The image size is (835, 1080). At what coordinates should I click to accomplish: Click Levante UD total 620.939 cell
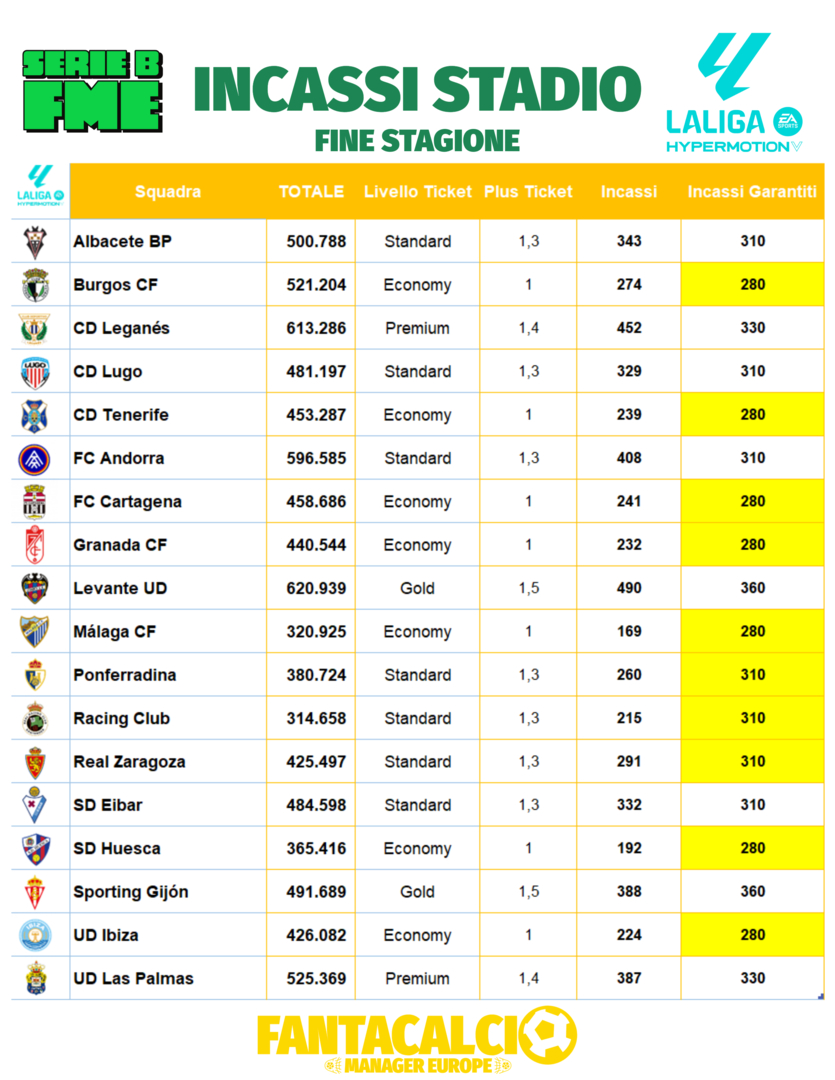pos(316,588)
